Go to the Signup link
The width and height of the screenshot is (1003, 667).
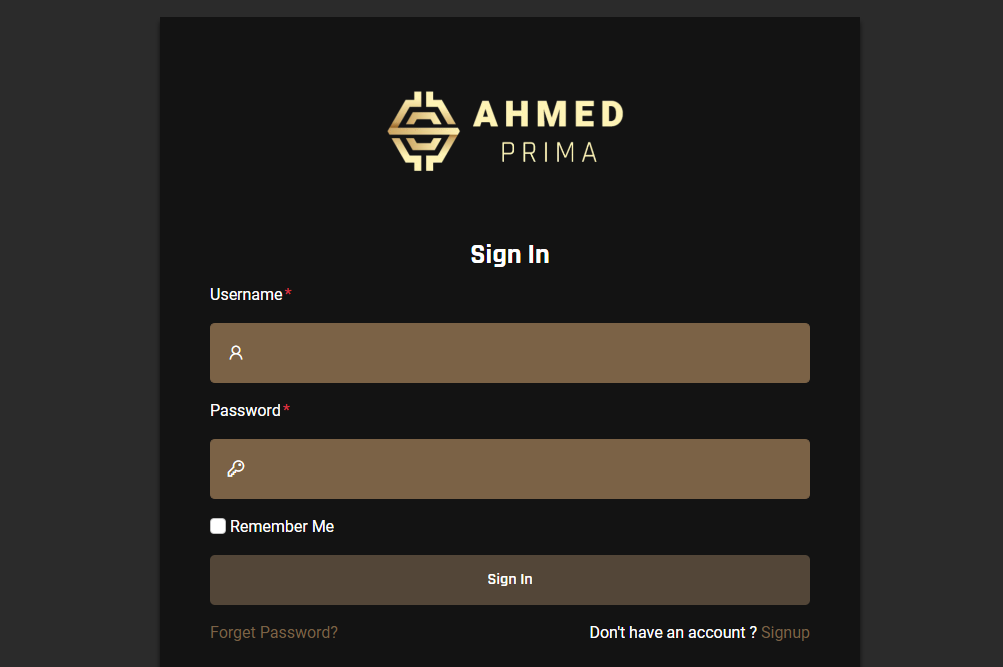coord(785,633)
